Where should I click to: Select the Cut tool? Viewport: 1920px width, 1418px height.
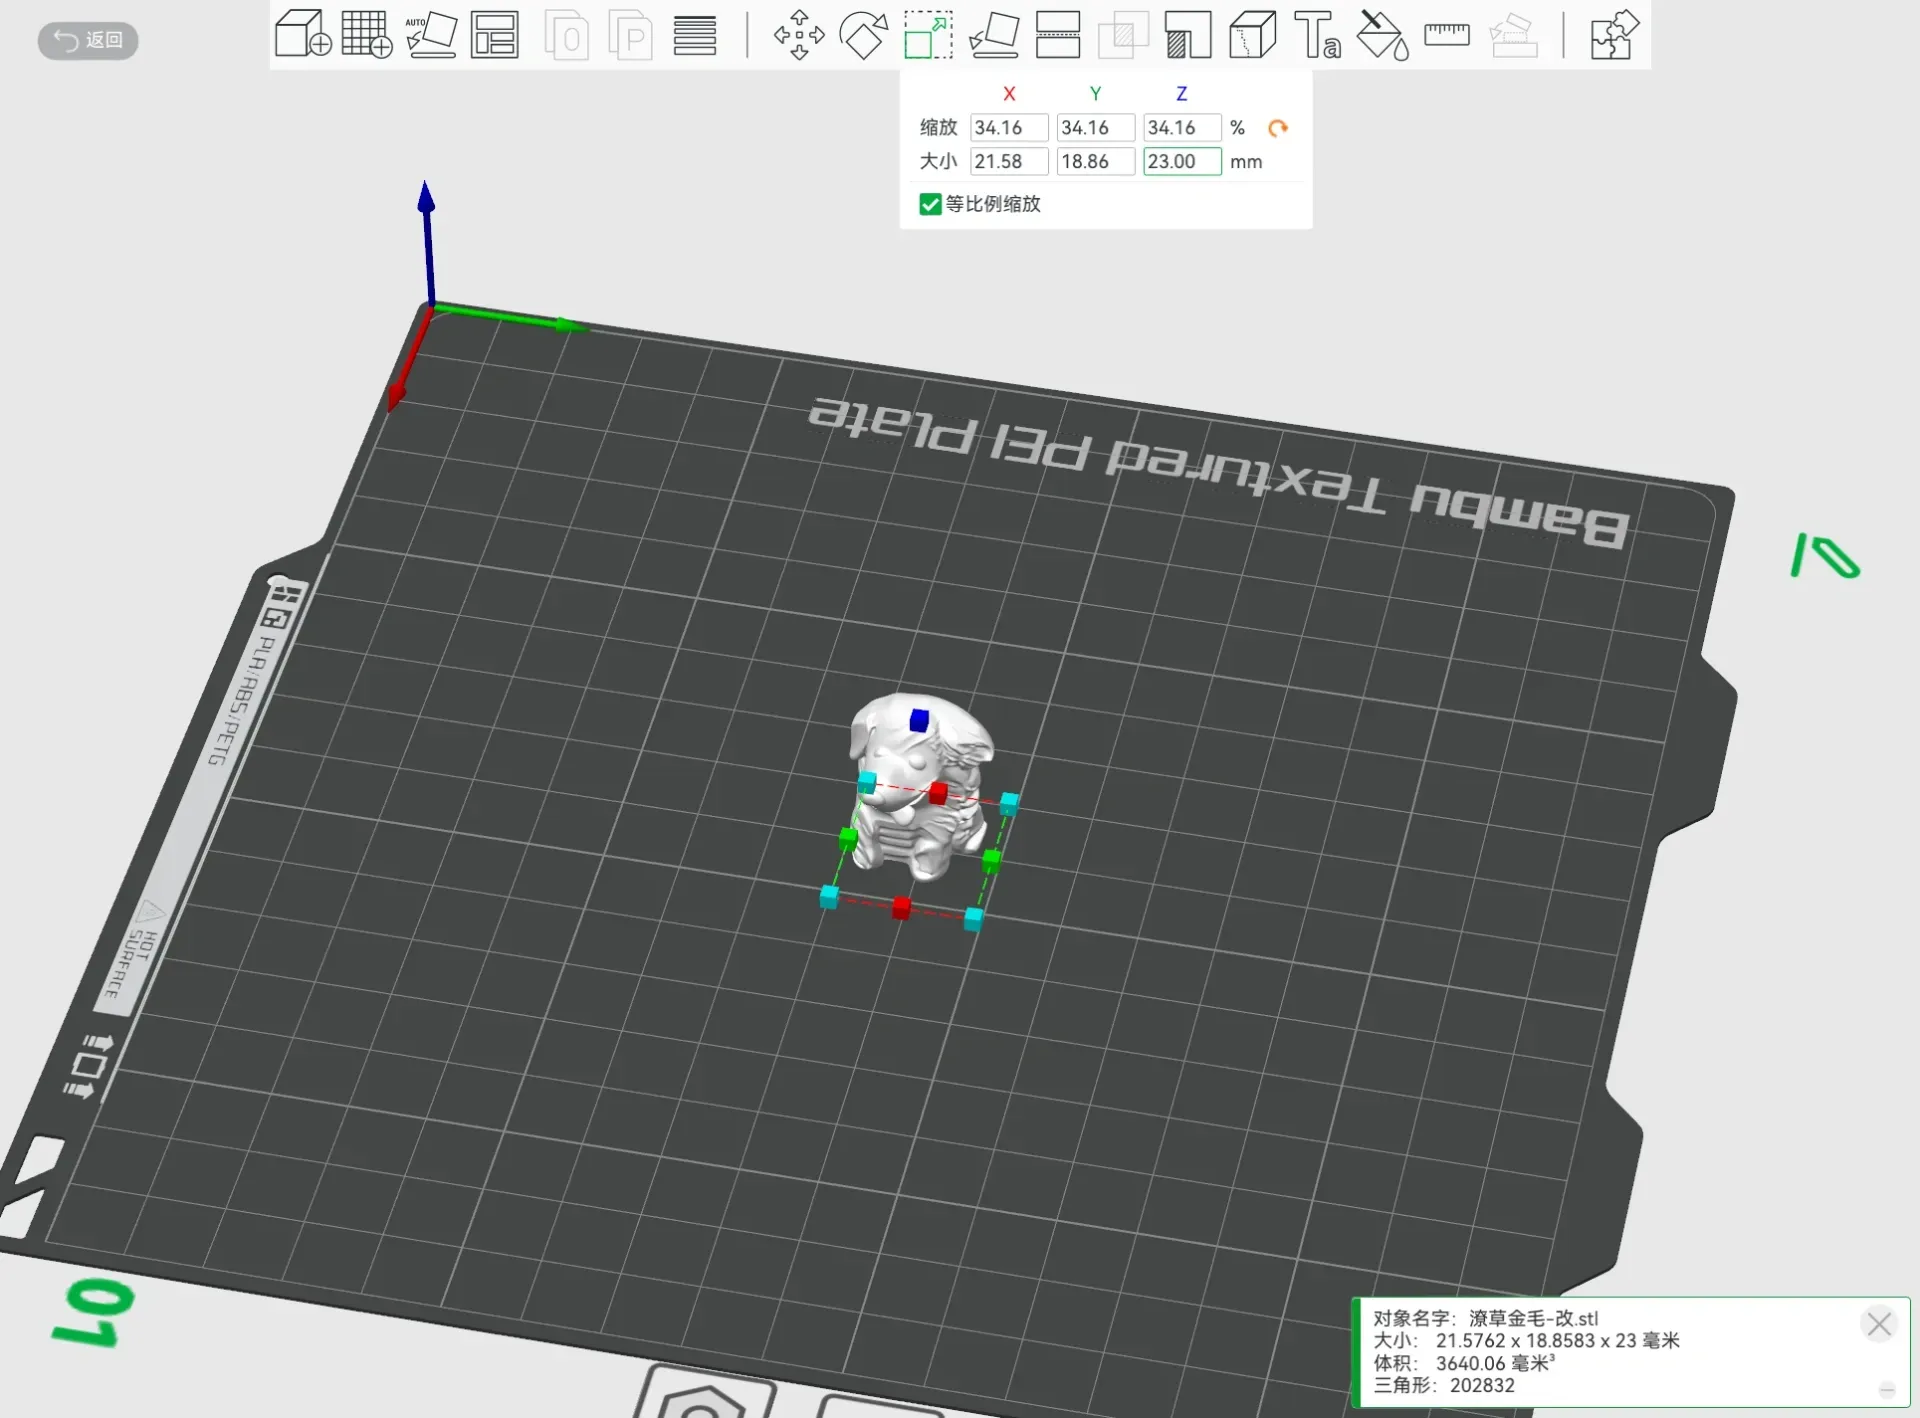coord(1058,34)
